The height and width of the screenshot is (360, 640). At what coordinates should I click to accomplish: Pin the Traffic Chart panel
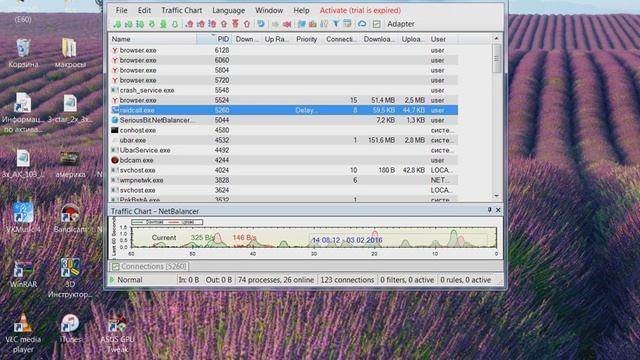coord(489,210)
